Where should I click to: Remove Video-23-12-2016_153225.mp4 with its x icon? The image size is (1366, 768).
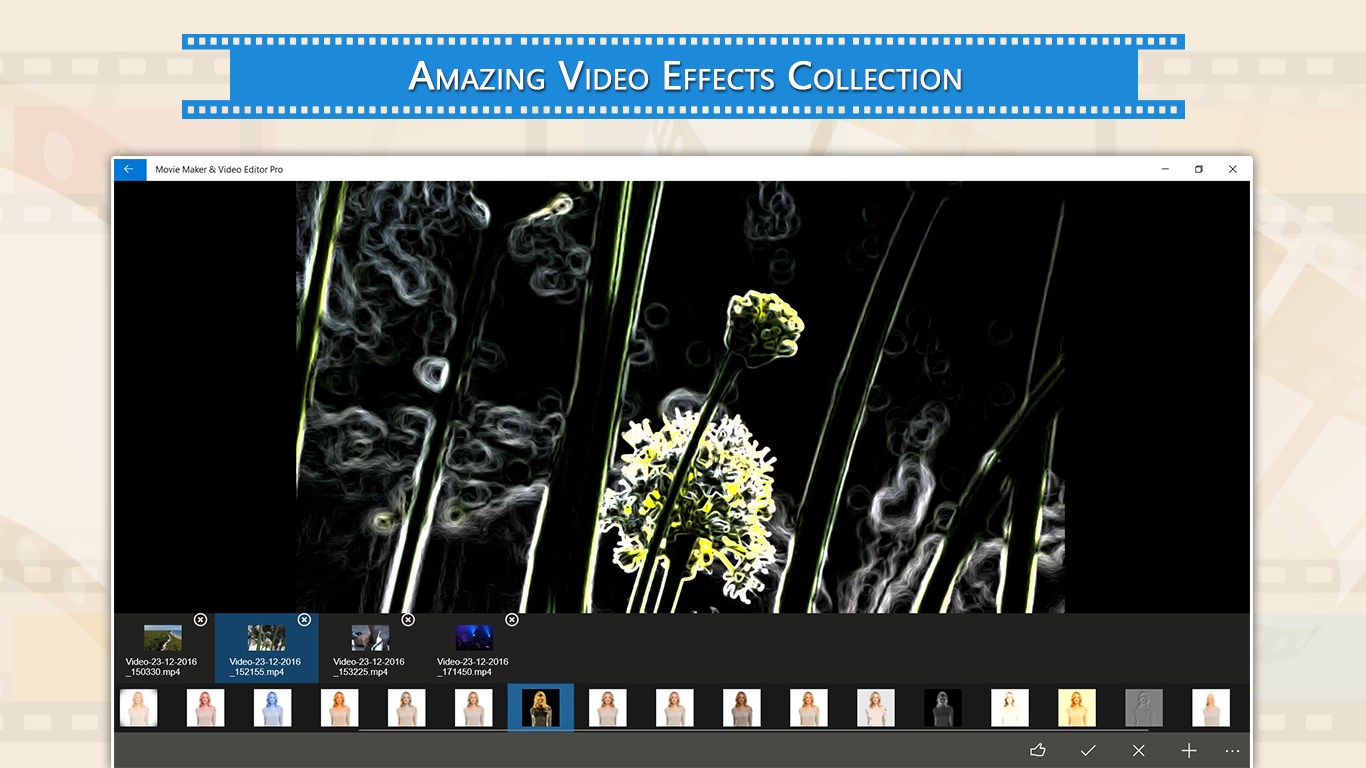405,620
